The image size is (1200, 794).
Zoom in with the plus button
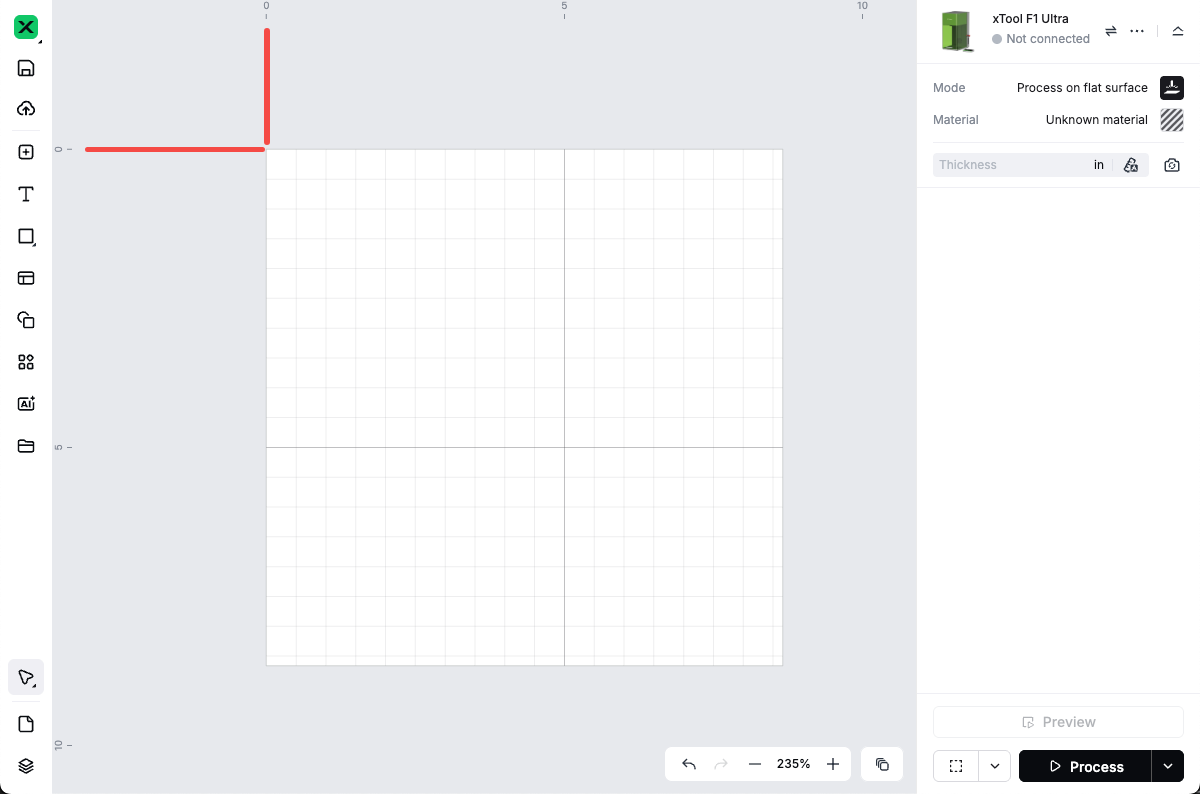coord(833,764)
